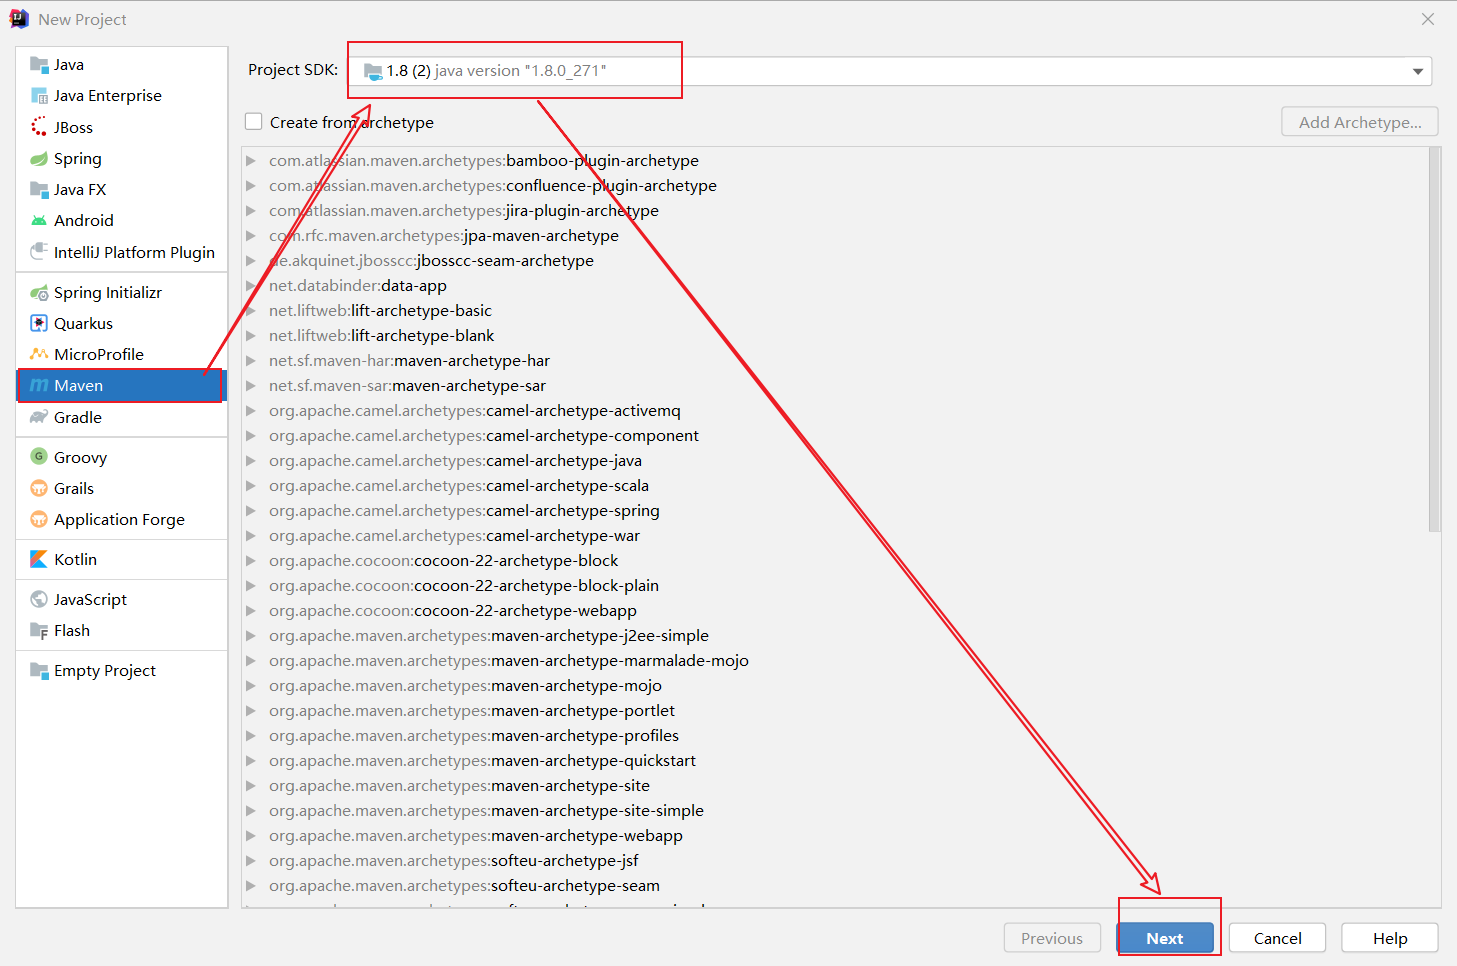Enable the Create from archetype checkbox
The width and height of the screenshot is (1457, 966).
tap(254, 121)
